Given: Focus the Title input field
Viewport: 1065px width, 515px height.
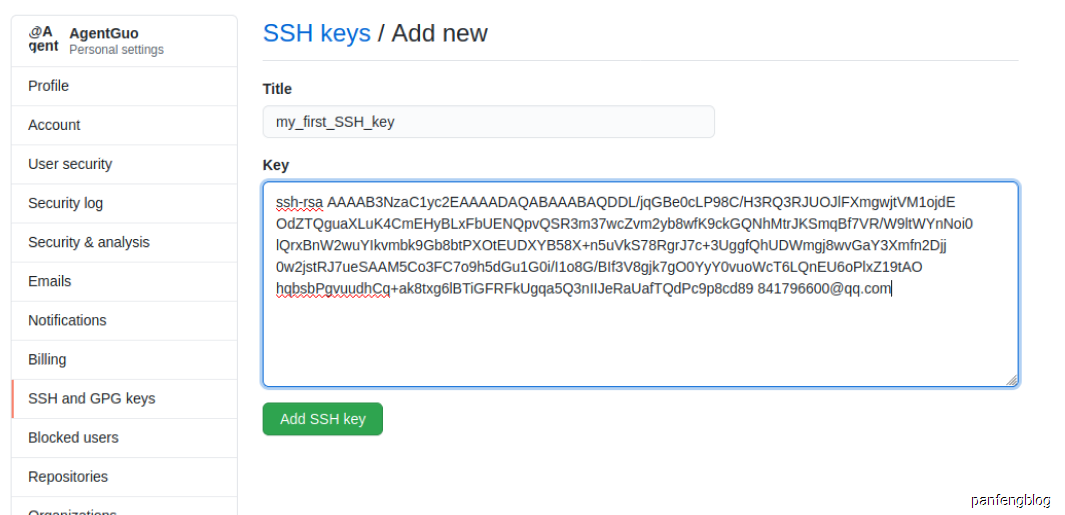Looking at the screenshot, I should click(x=488, y=122).
